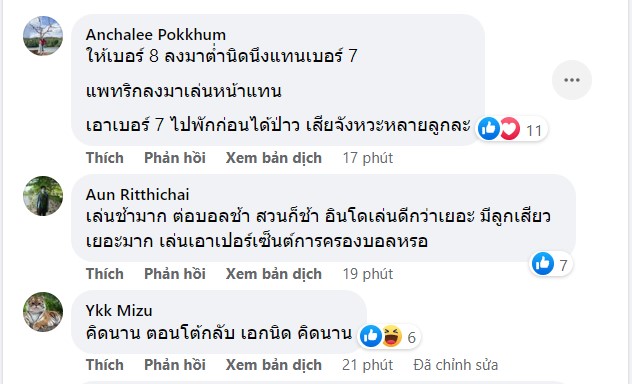Open the Đã chỉnh sửa edit history link
The height and width of the screenshot is (384, 632).
point(455,365)
